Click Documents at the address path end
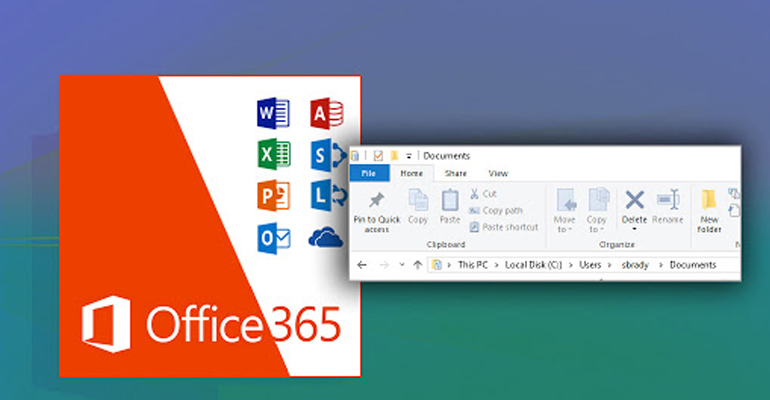Viewport: 770px width, 400px height. click(693, 265)
